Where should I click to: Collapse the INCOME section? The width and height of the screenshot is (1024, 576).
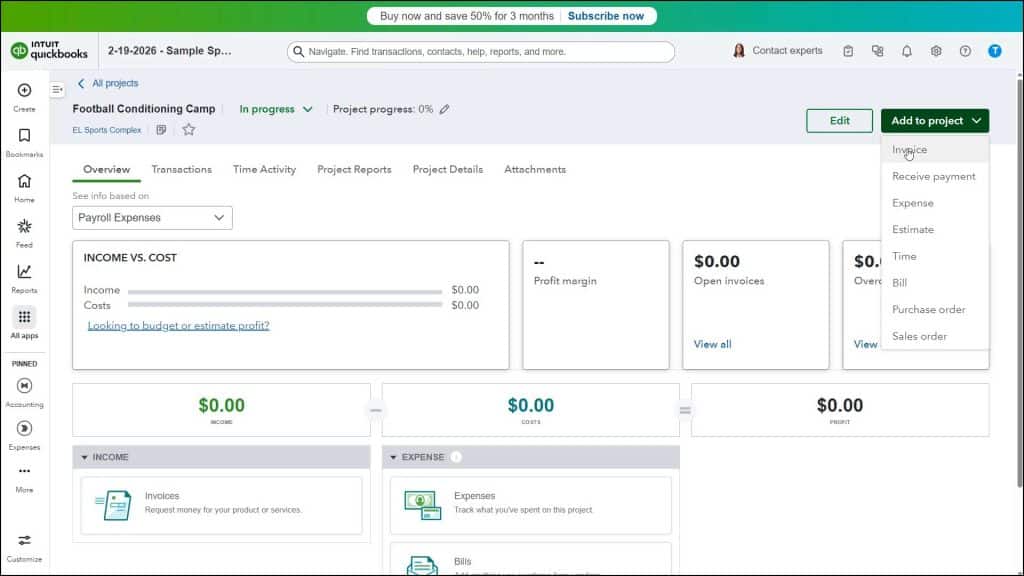(x=83, y=457)
